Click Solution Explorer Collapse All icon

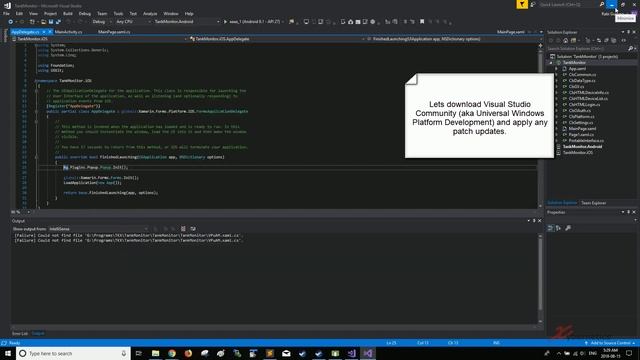click(606, 40)
